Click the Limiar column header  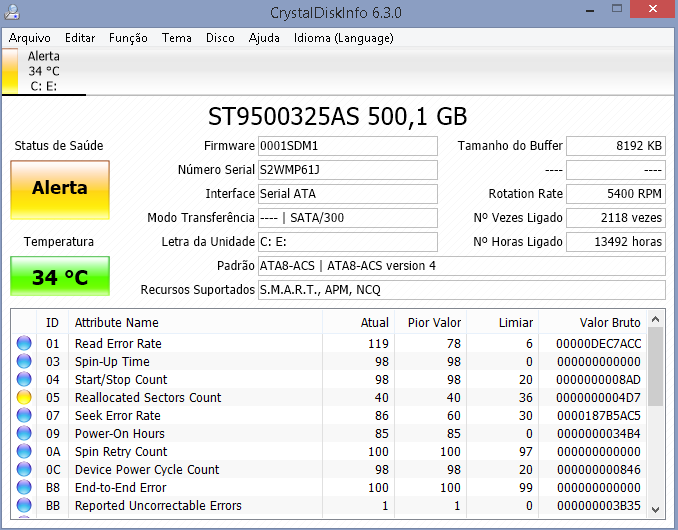coord(502,322)
